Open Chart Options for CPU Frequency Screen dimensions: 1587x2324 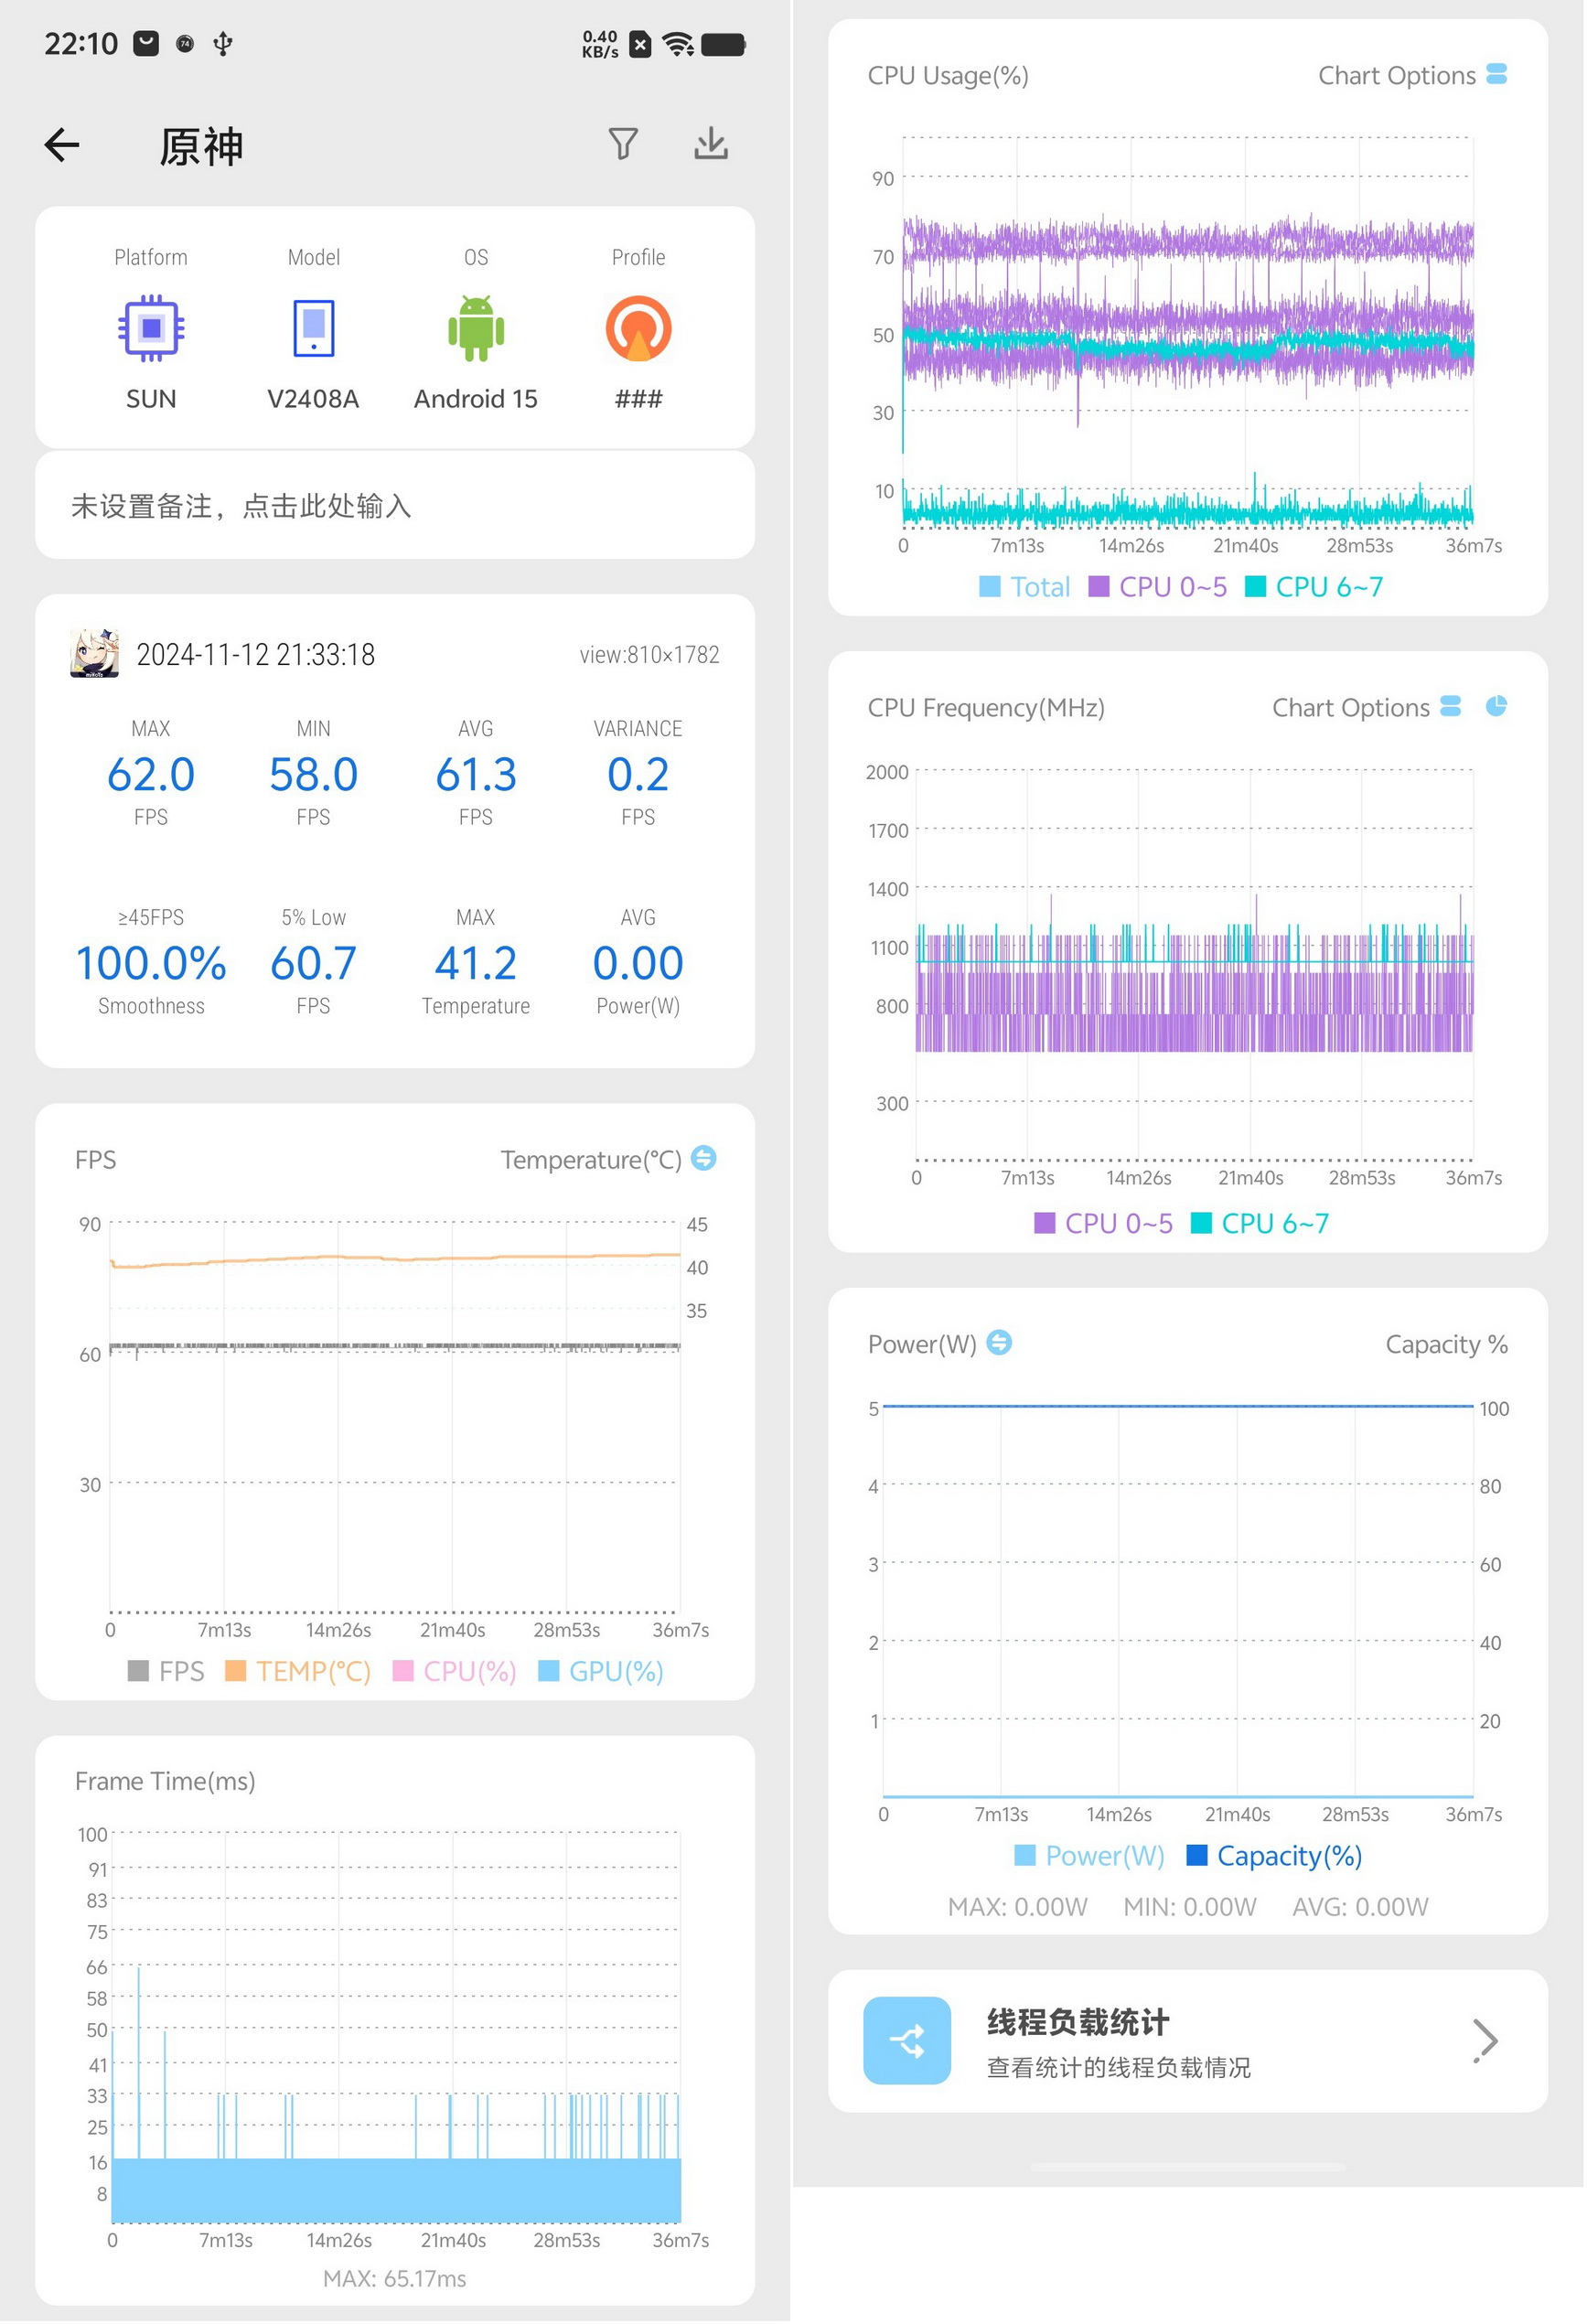(1366, 708)
